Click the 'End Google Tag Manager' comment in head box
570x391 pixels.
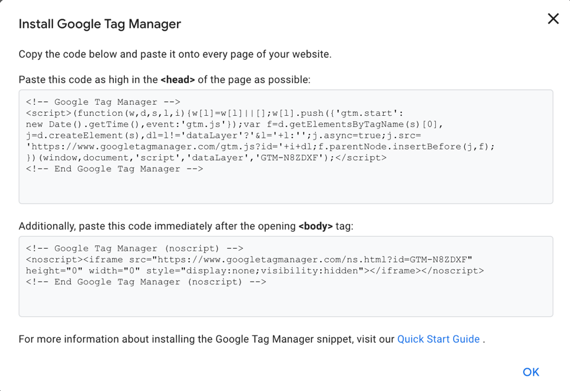tap(114, 169)
